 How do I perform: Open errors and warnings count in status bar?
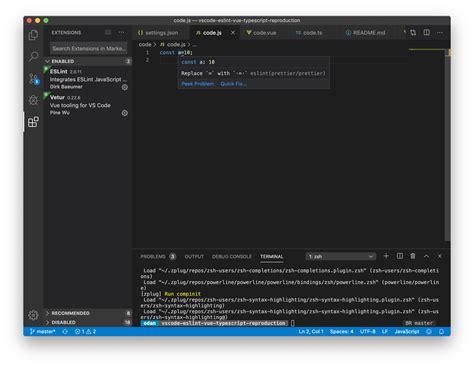point(85,331)
